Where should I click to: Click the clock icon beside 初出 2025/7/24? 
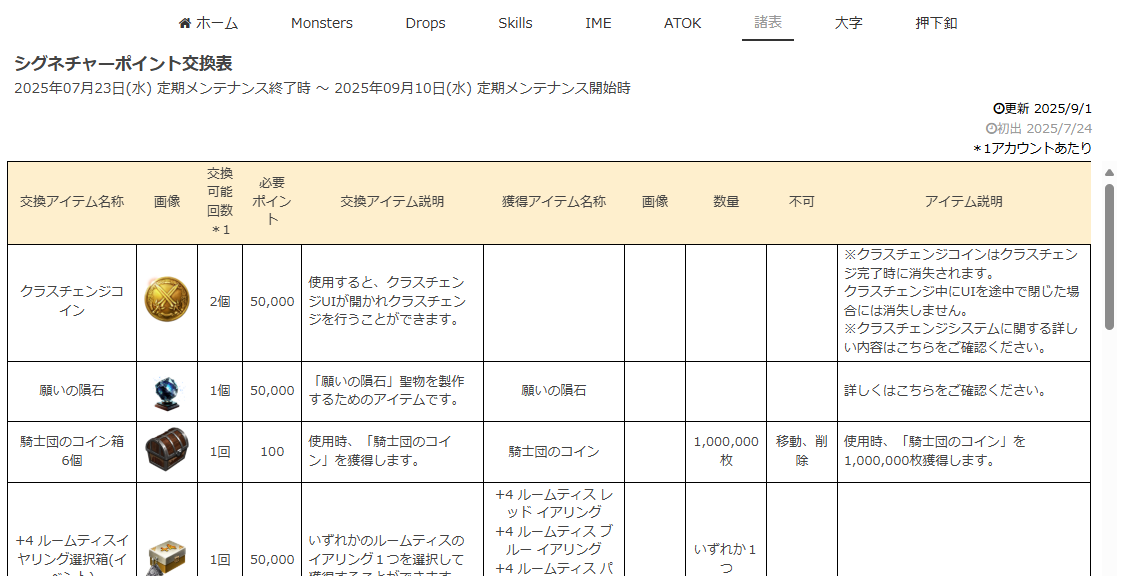pyautogui.click(x=992, y=128)
